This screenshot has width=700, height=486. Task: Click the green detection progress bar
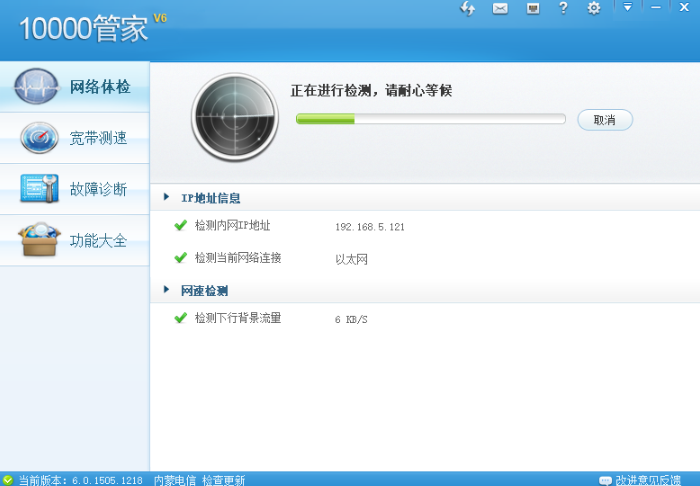[431, 119]
